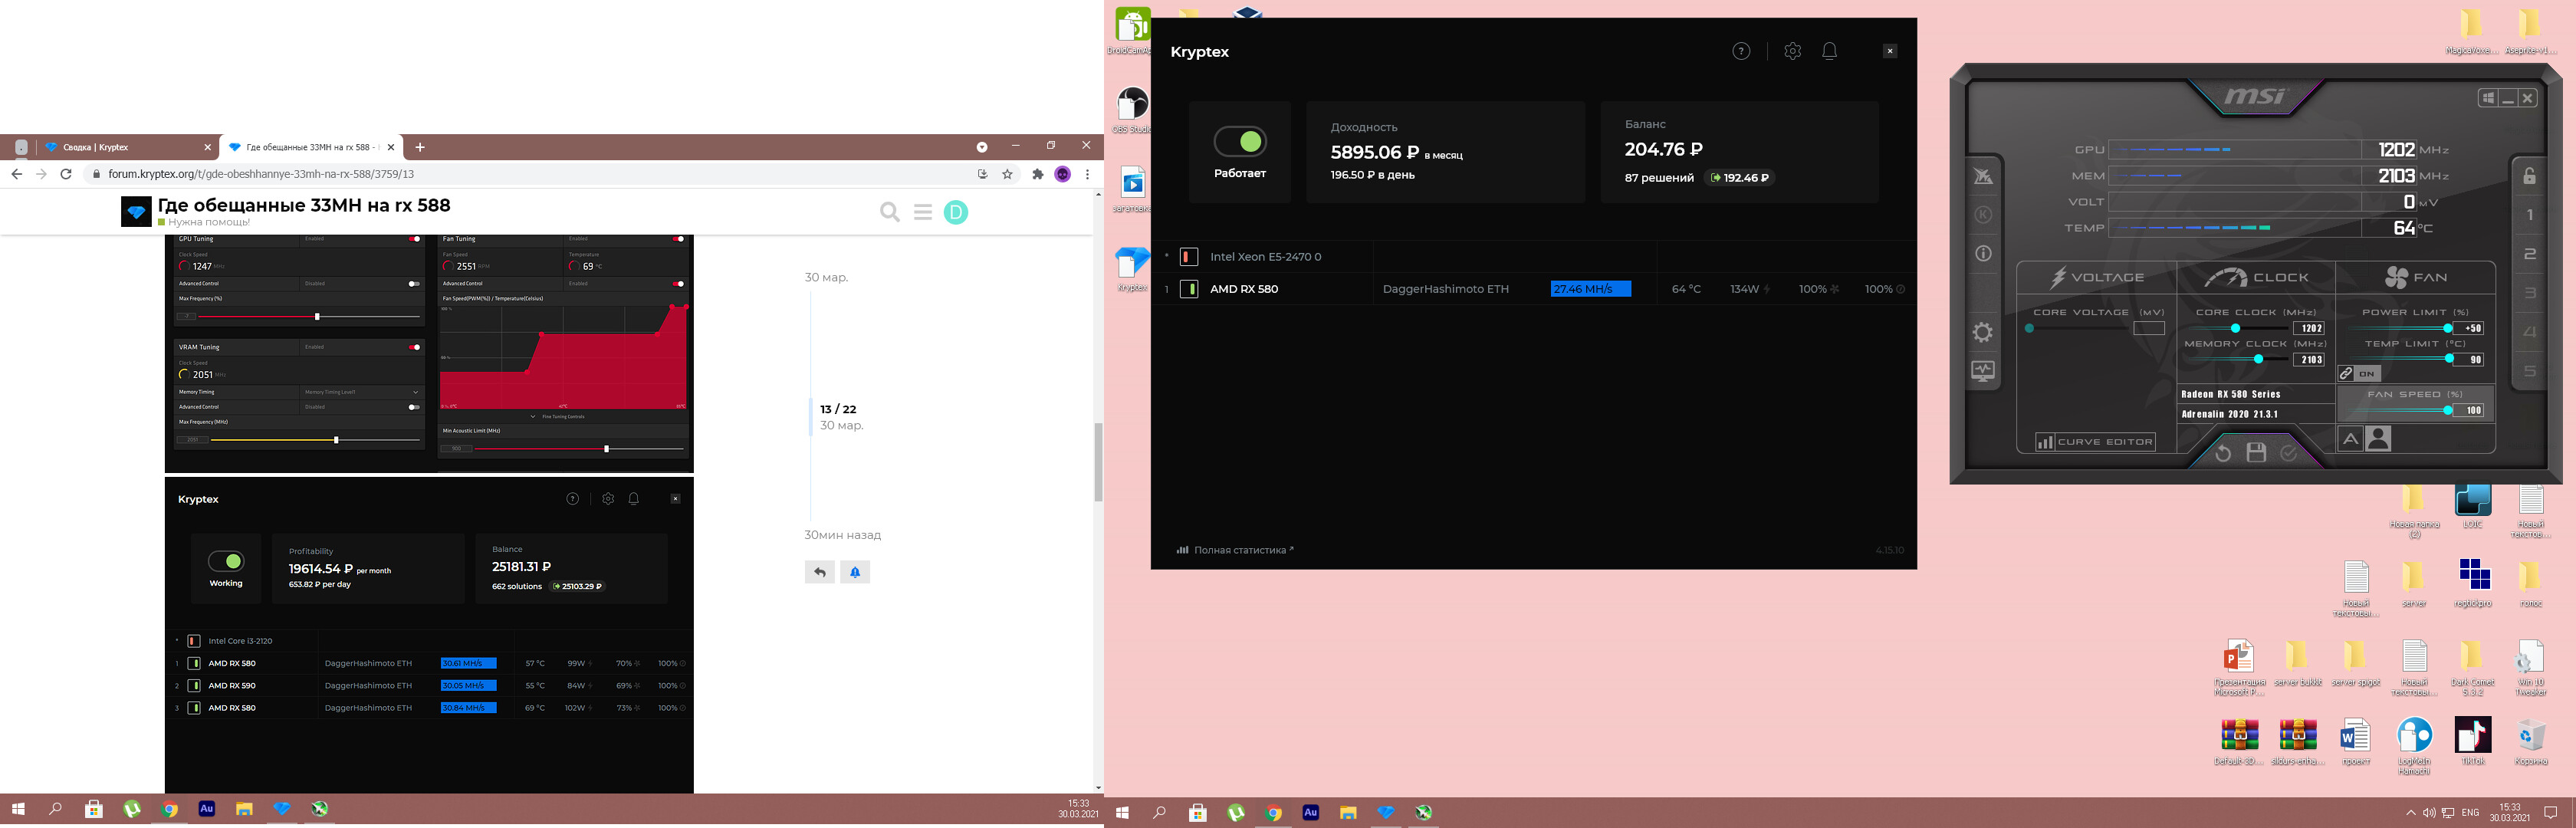
Task: Reload the forum page
Action: point(66,174)
